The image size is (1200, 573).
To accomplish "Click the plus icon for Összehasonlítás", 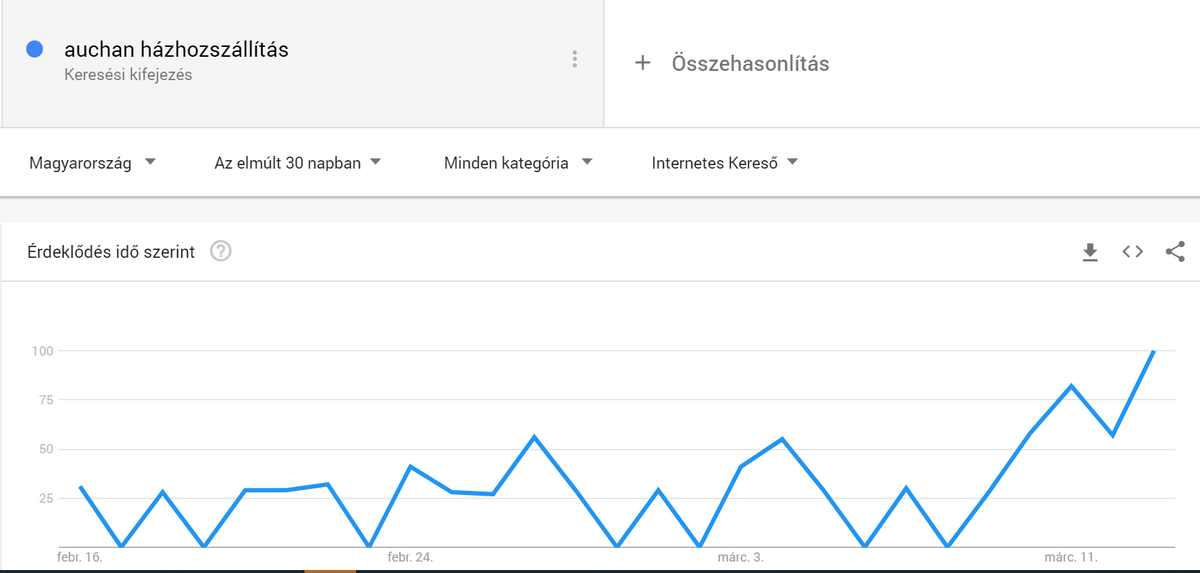I will 643,63.
